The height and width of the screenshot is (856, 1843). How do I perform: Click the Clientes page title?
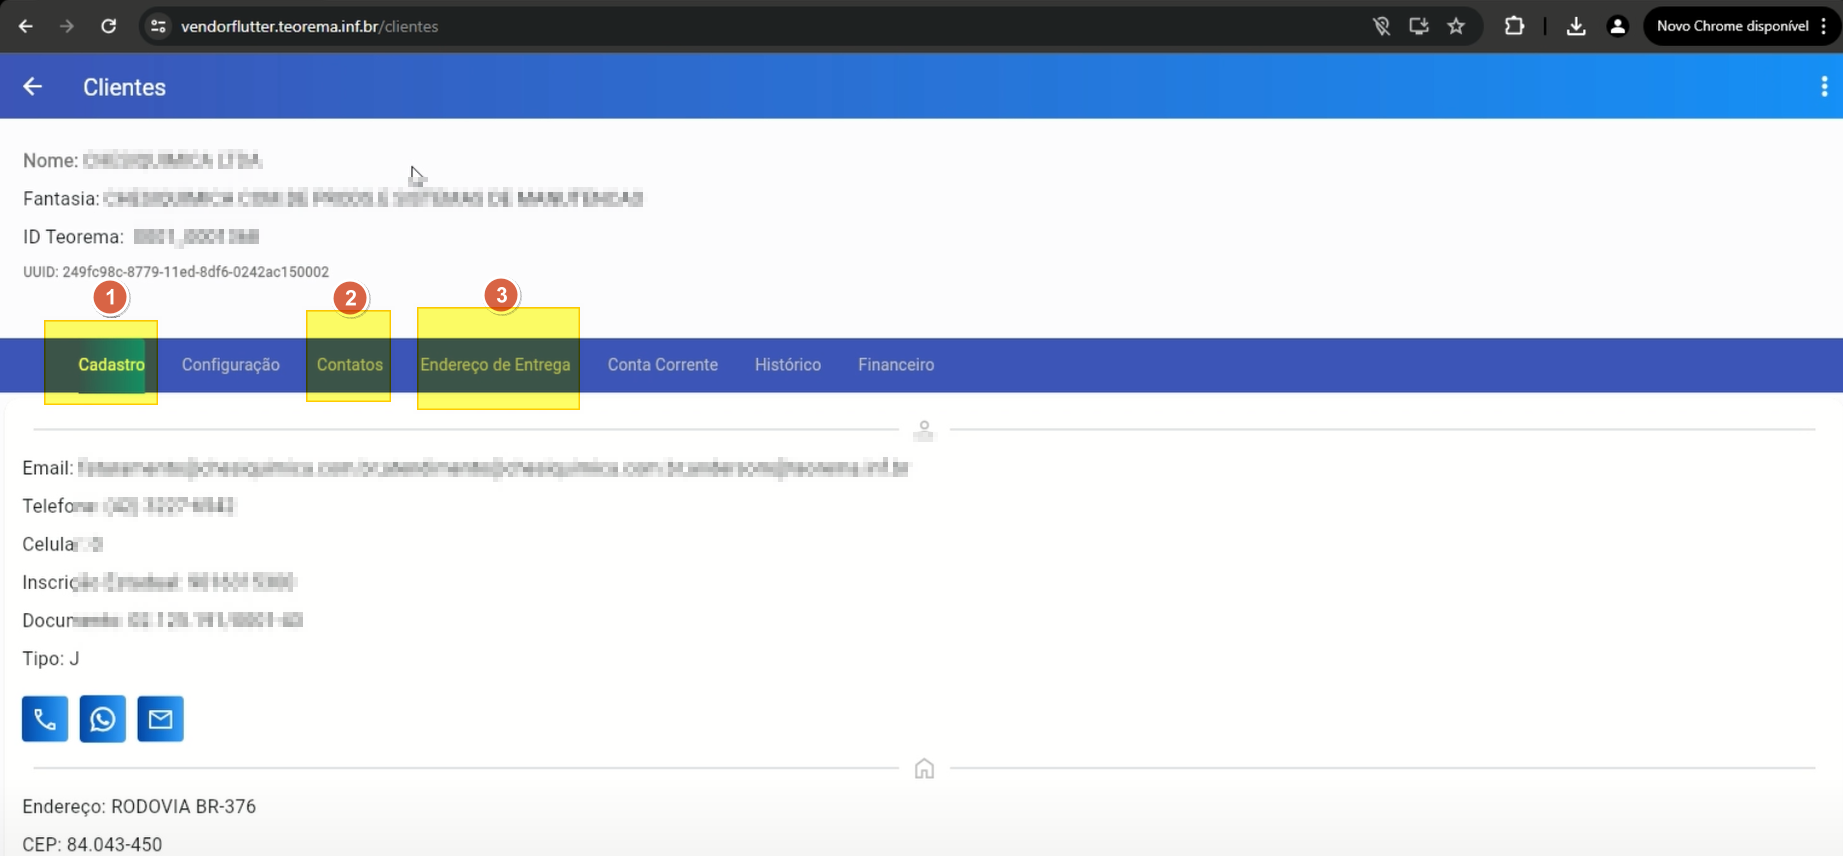pyautogui.click(x=124, y=87)
